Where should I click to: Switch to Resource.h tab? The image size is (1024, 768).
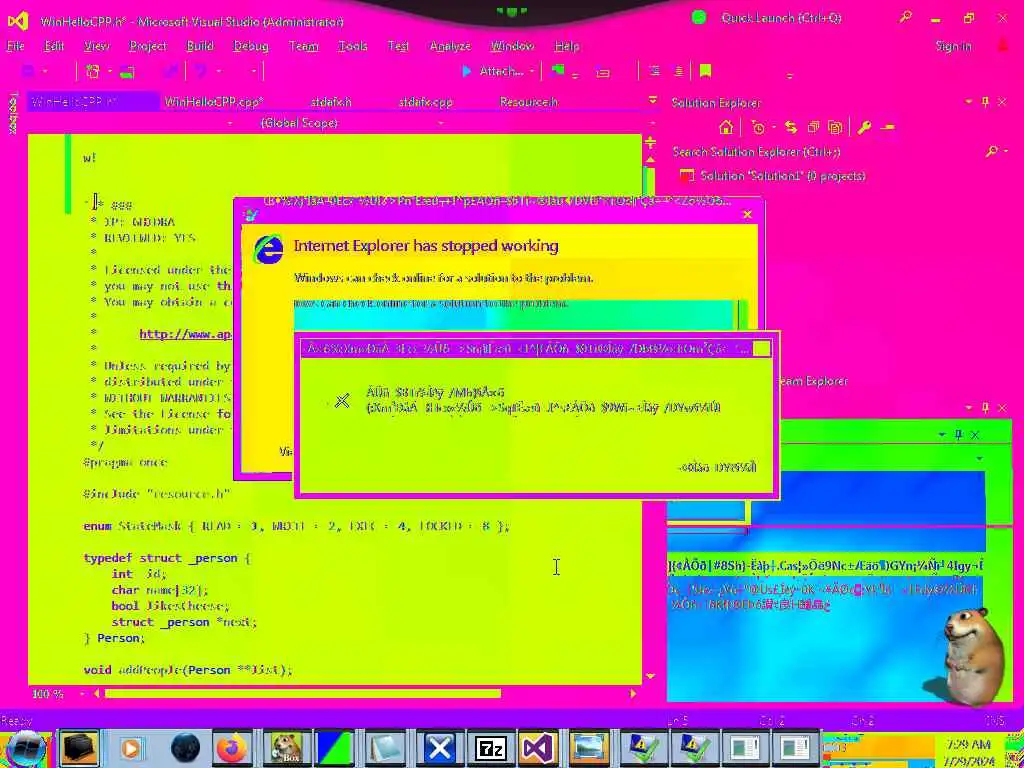528,102
